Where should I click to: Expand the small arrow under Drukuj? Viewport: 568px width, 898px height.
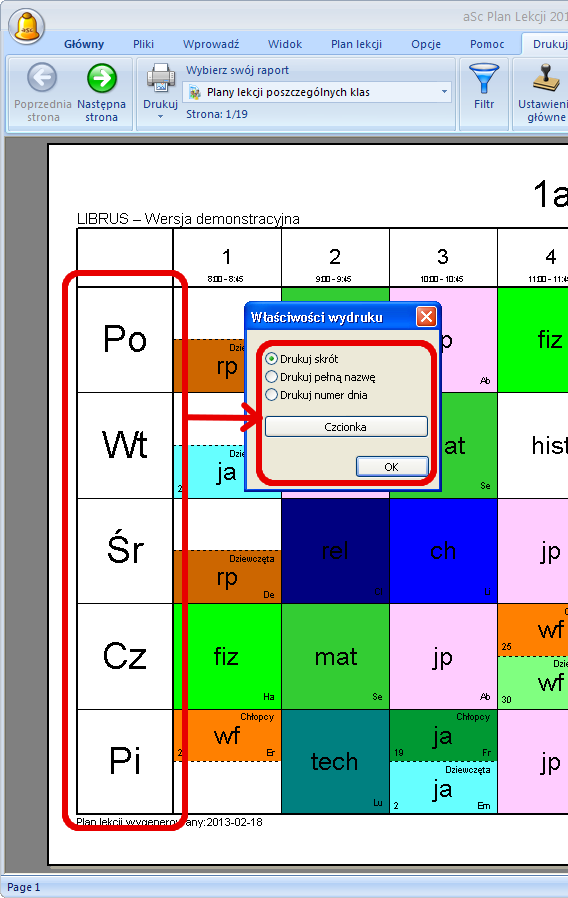click(160, 117)
